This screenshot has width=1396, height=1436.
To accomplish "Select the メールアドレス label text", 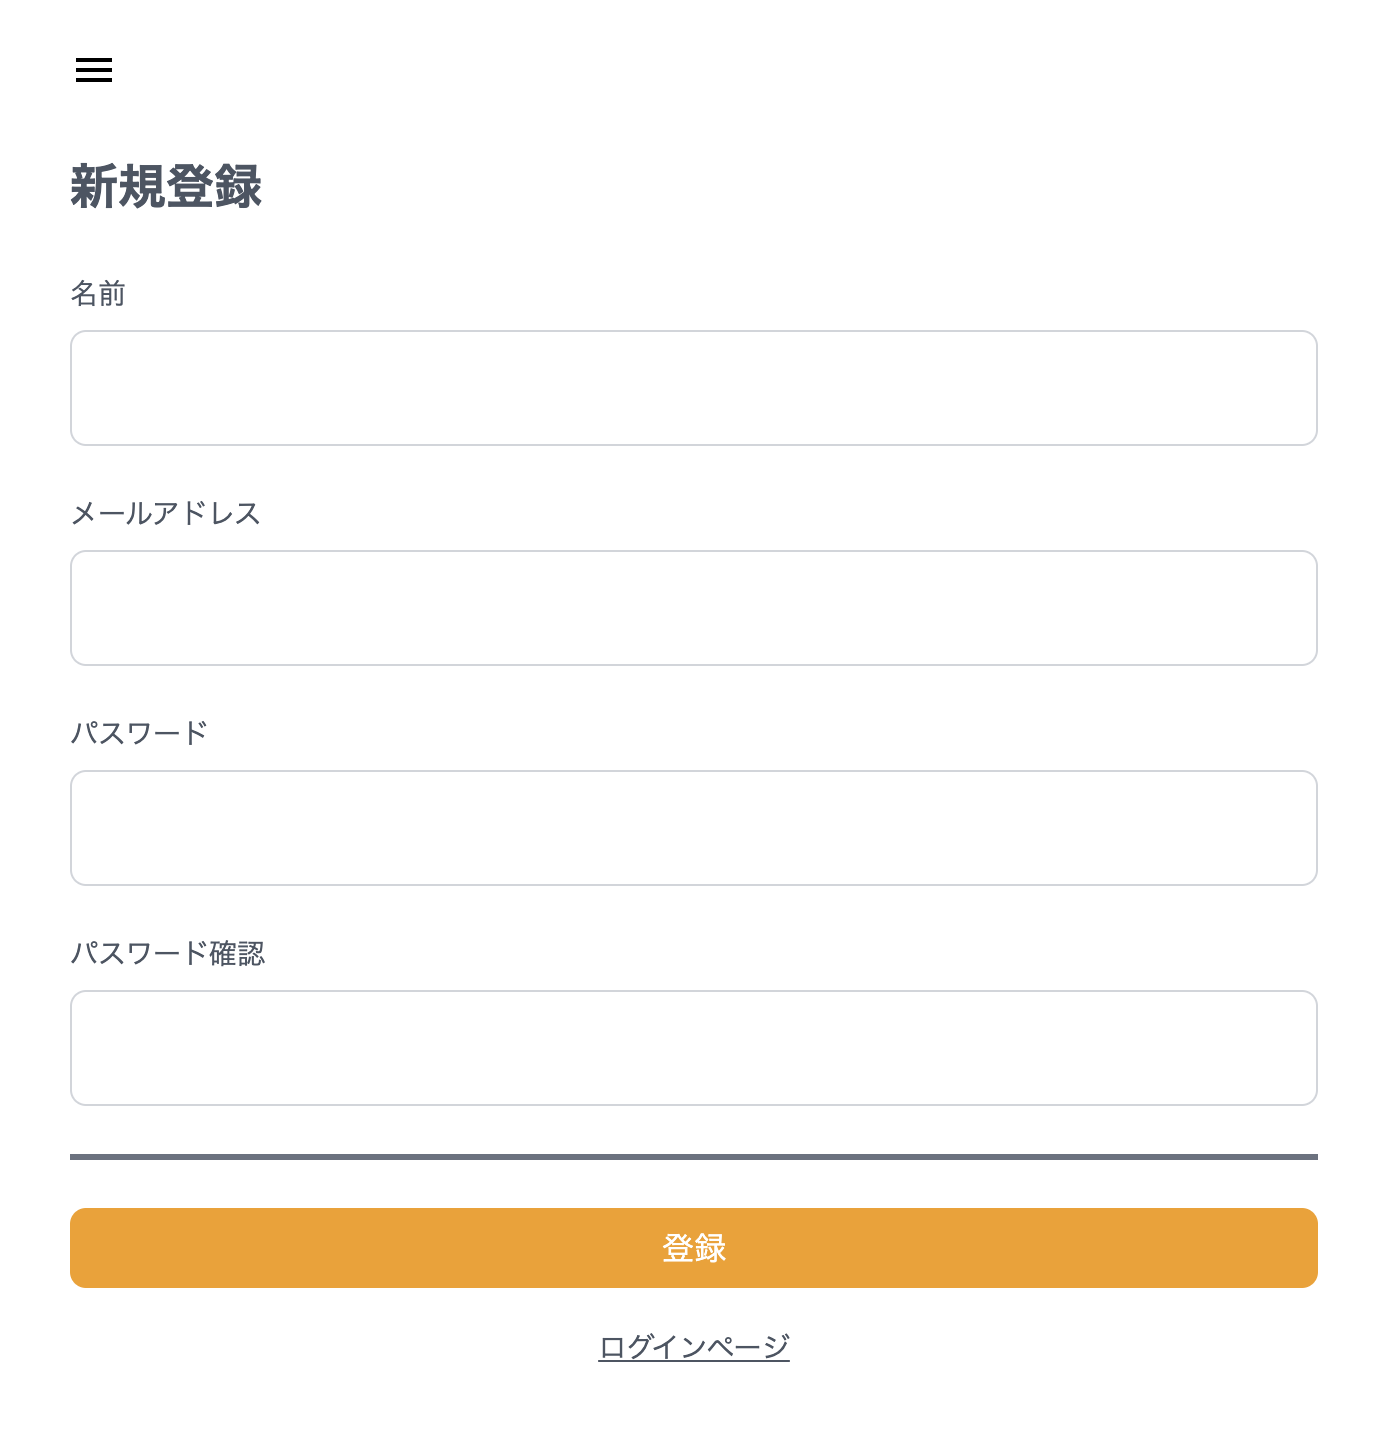I will pos(165,514).
